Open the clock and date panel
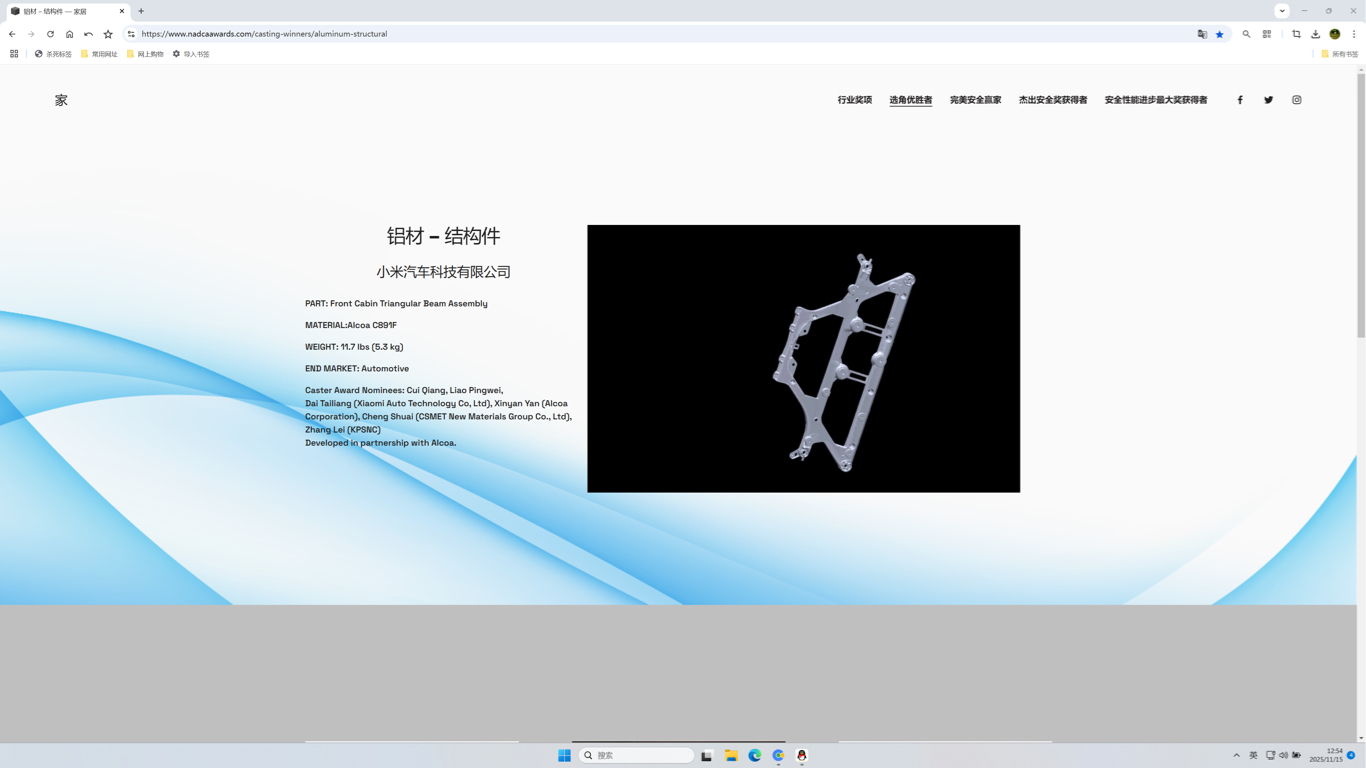This screenshot has height=768, width=1366. pos(1327,756)
